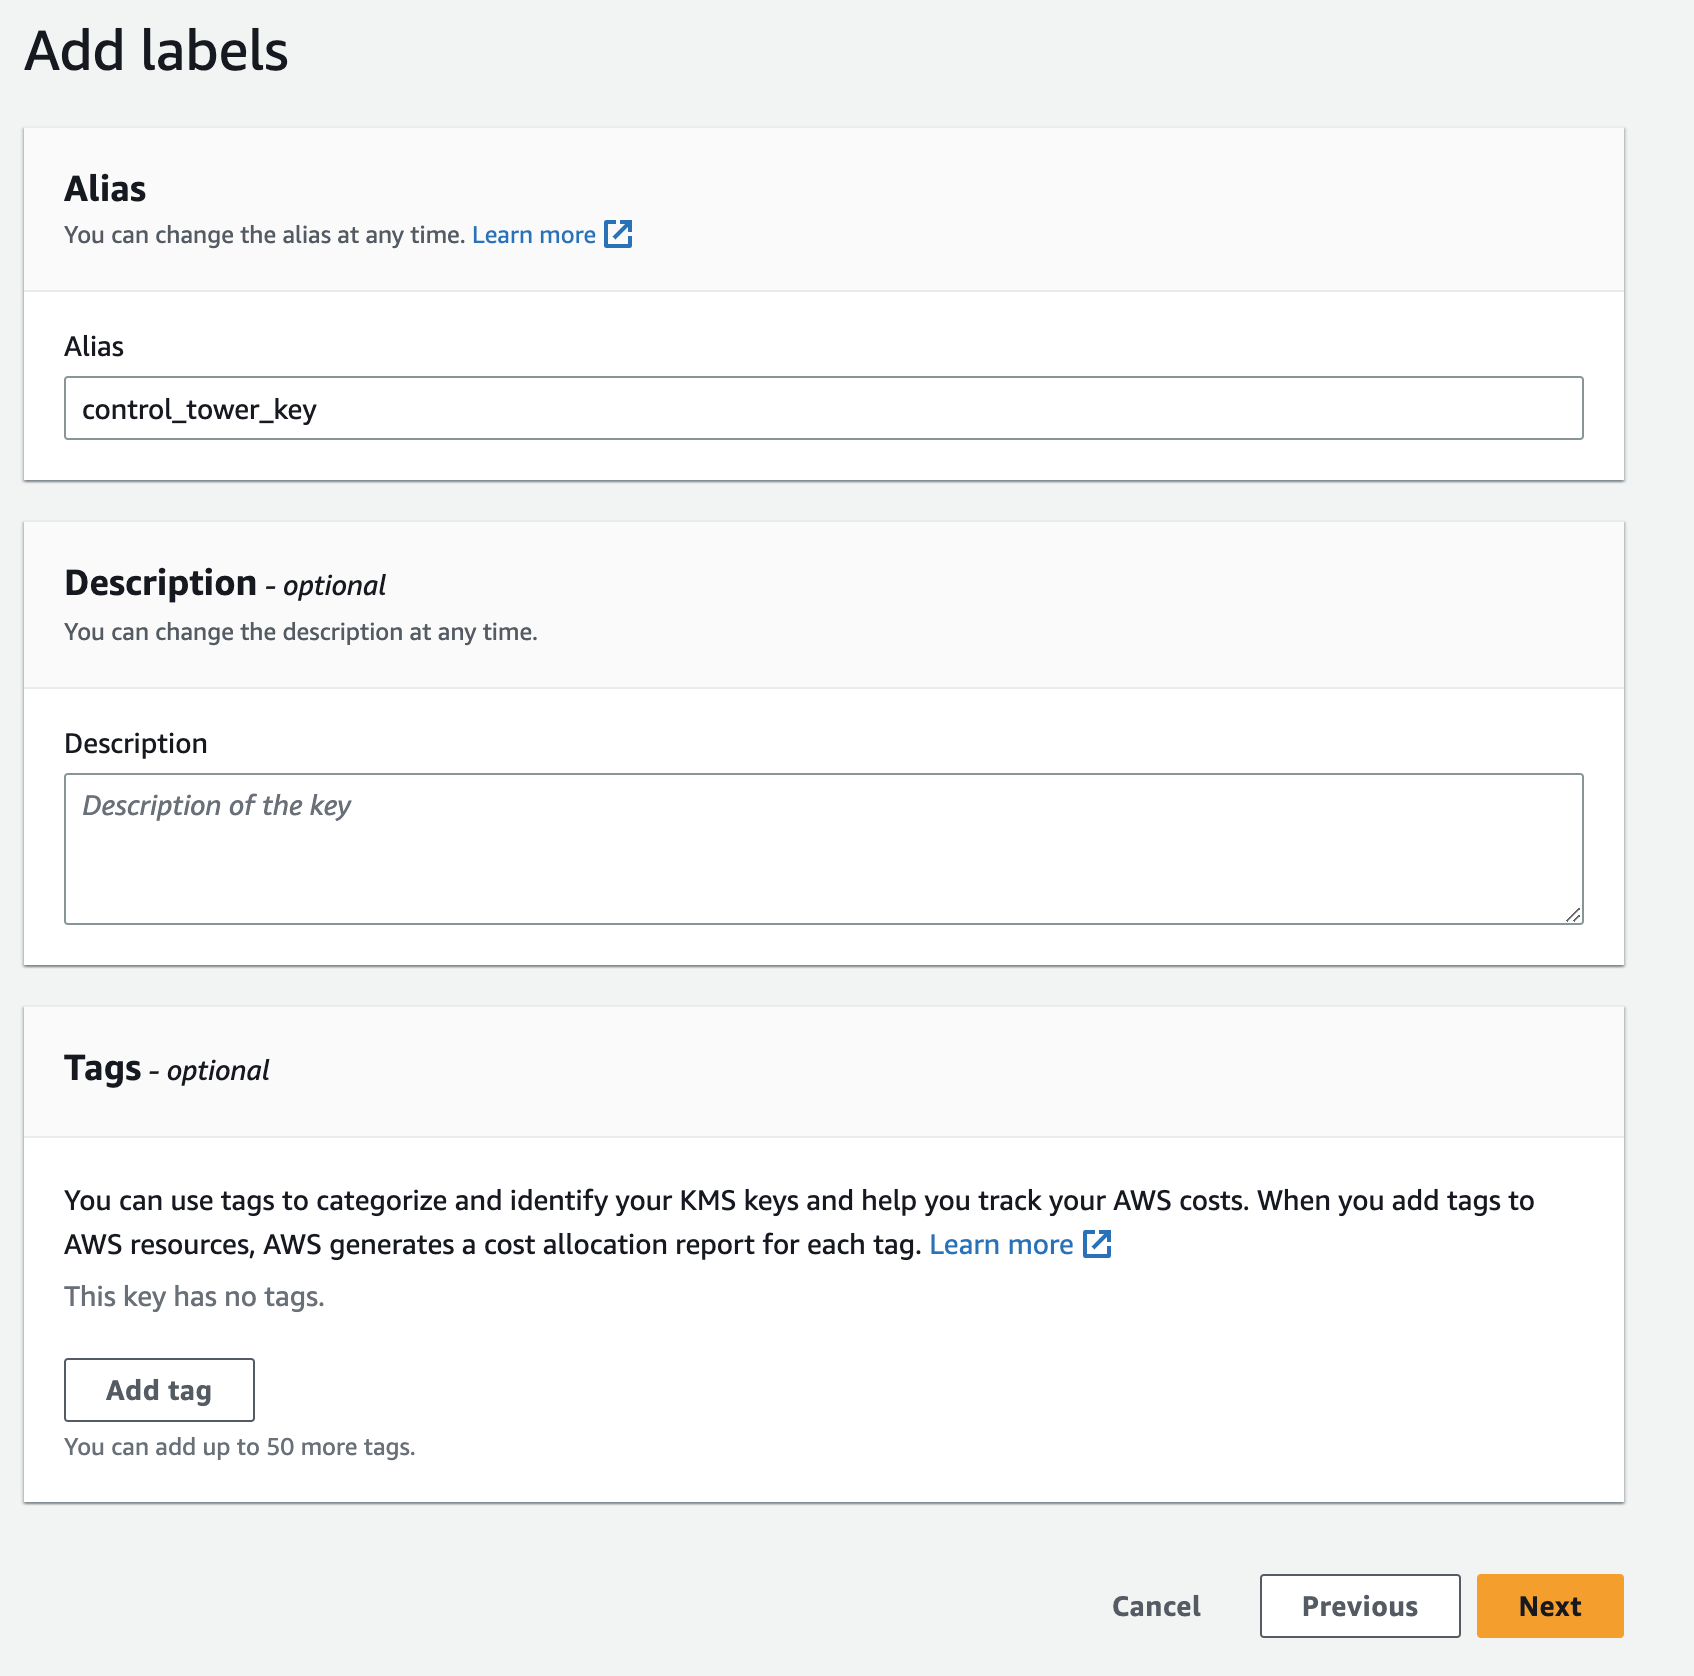Click the 'This key has no tags' message

tap(194, 1297)
